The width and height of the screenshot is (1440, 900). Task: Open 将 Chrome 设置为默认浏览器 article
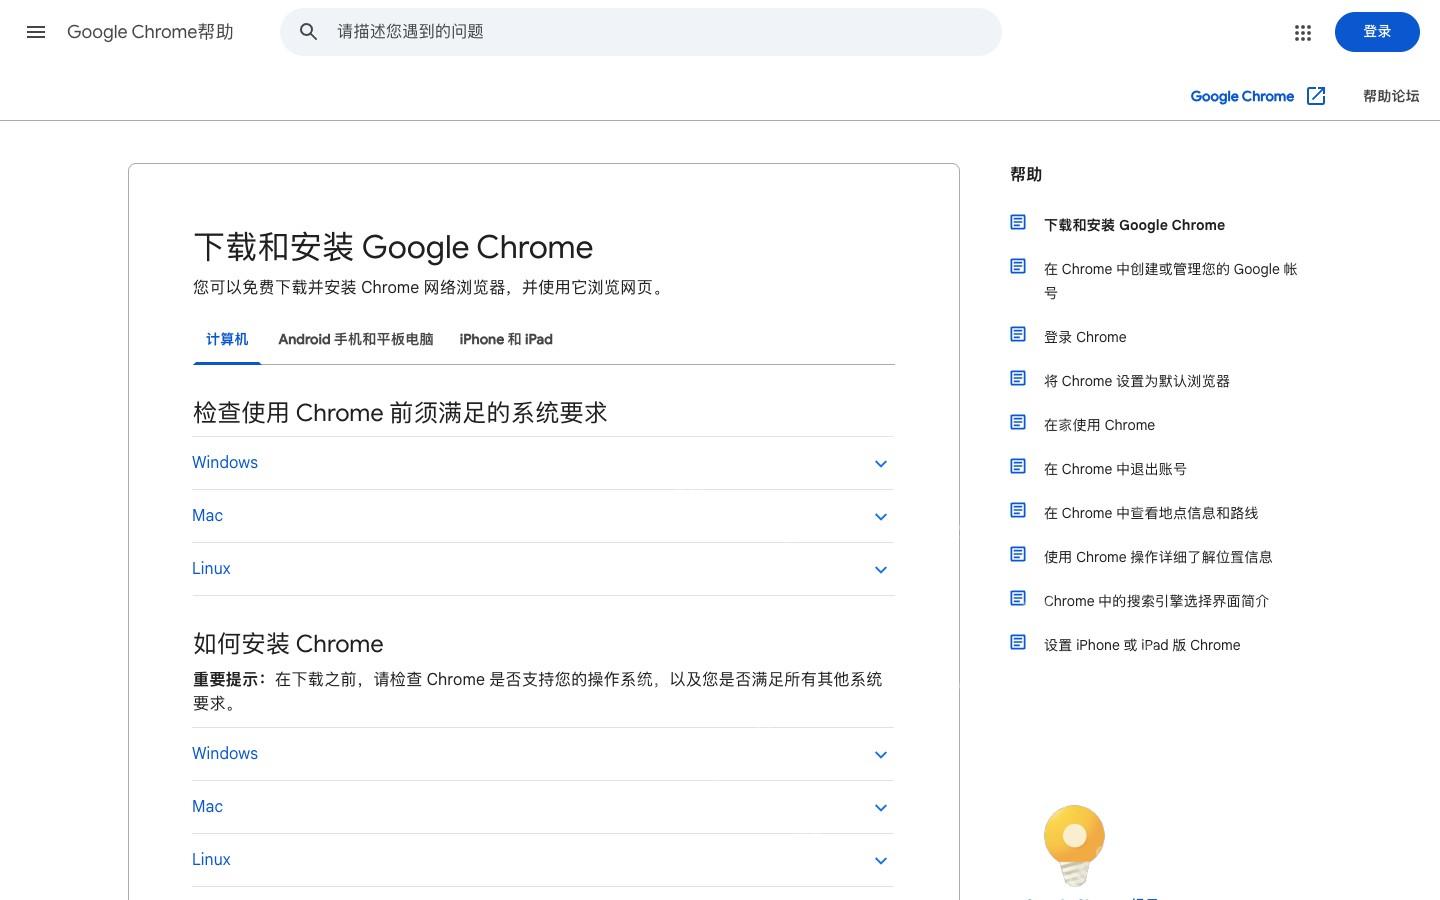click(x=1137, y=381)
